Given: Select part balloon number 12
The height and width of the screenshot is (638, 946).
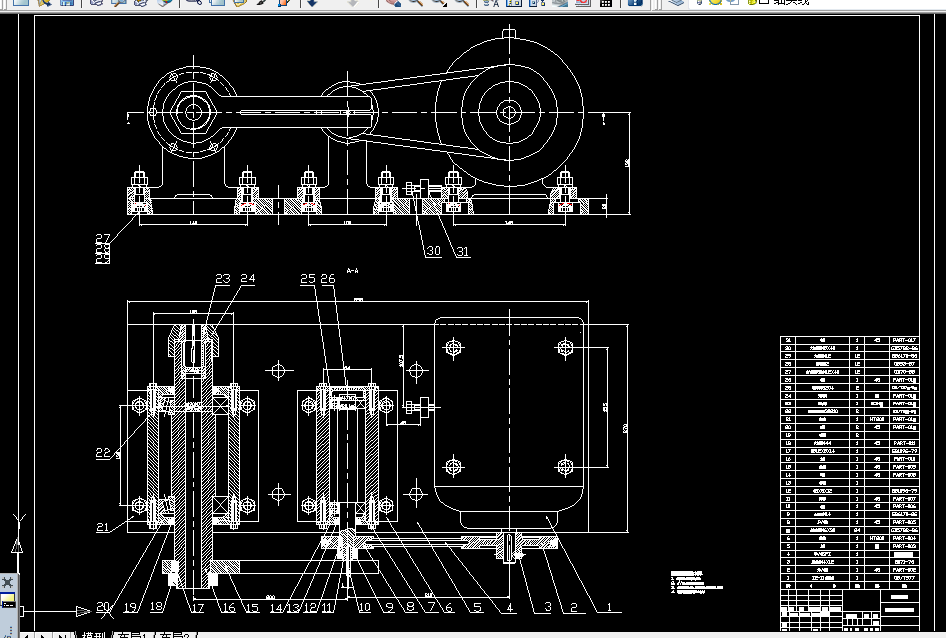Looking at the screenshot, I should tap(310, 607).
